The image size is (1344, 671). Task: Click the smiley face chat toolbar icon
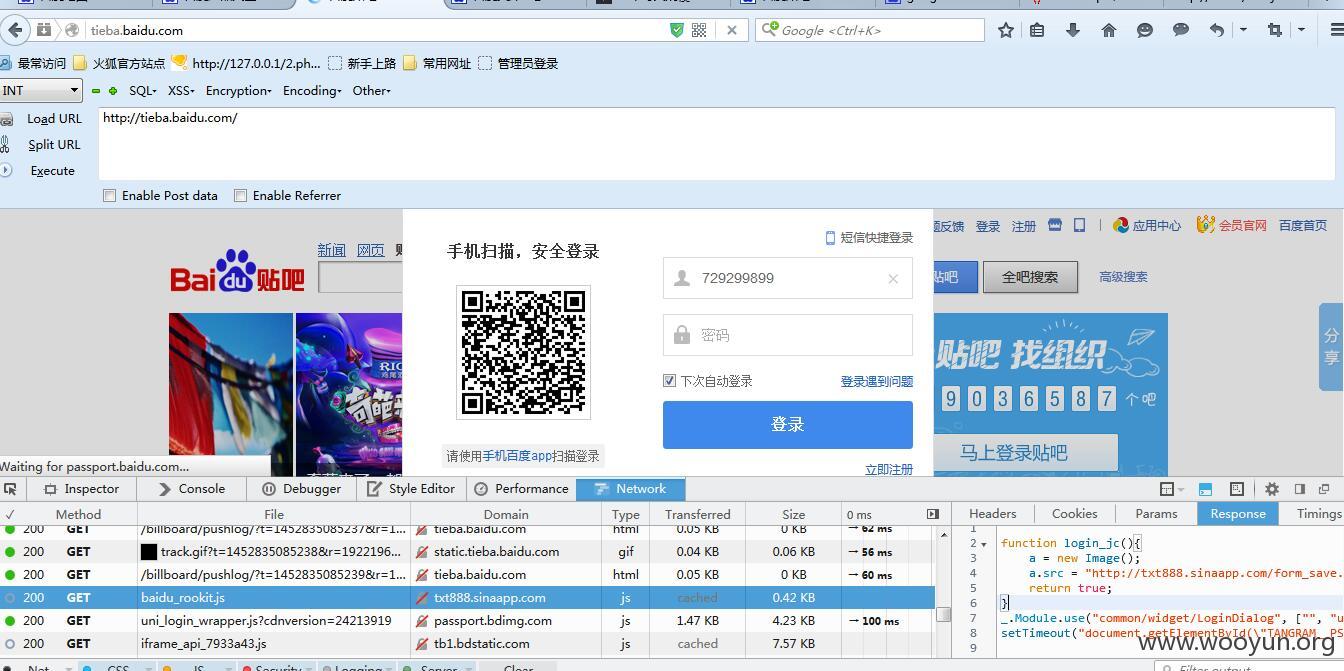click(x=1145, y=30)
